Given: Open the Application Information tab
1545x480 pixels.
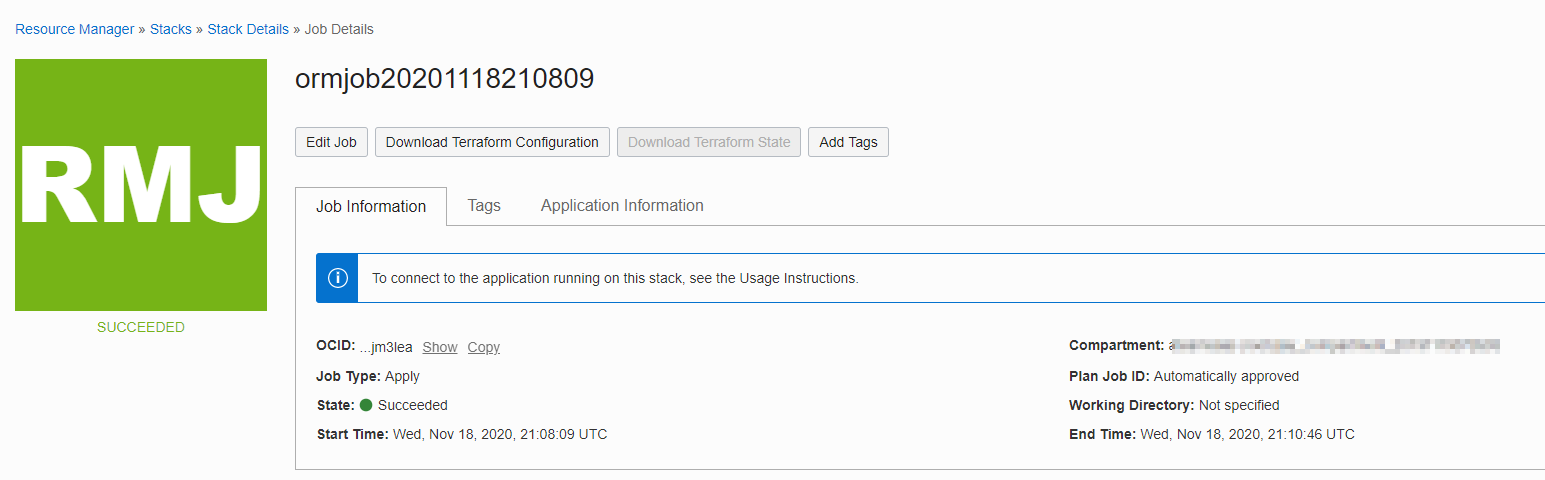Looking at the screenshot, I should click(622, 205).
